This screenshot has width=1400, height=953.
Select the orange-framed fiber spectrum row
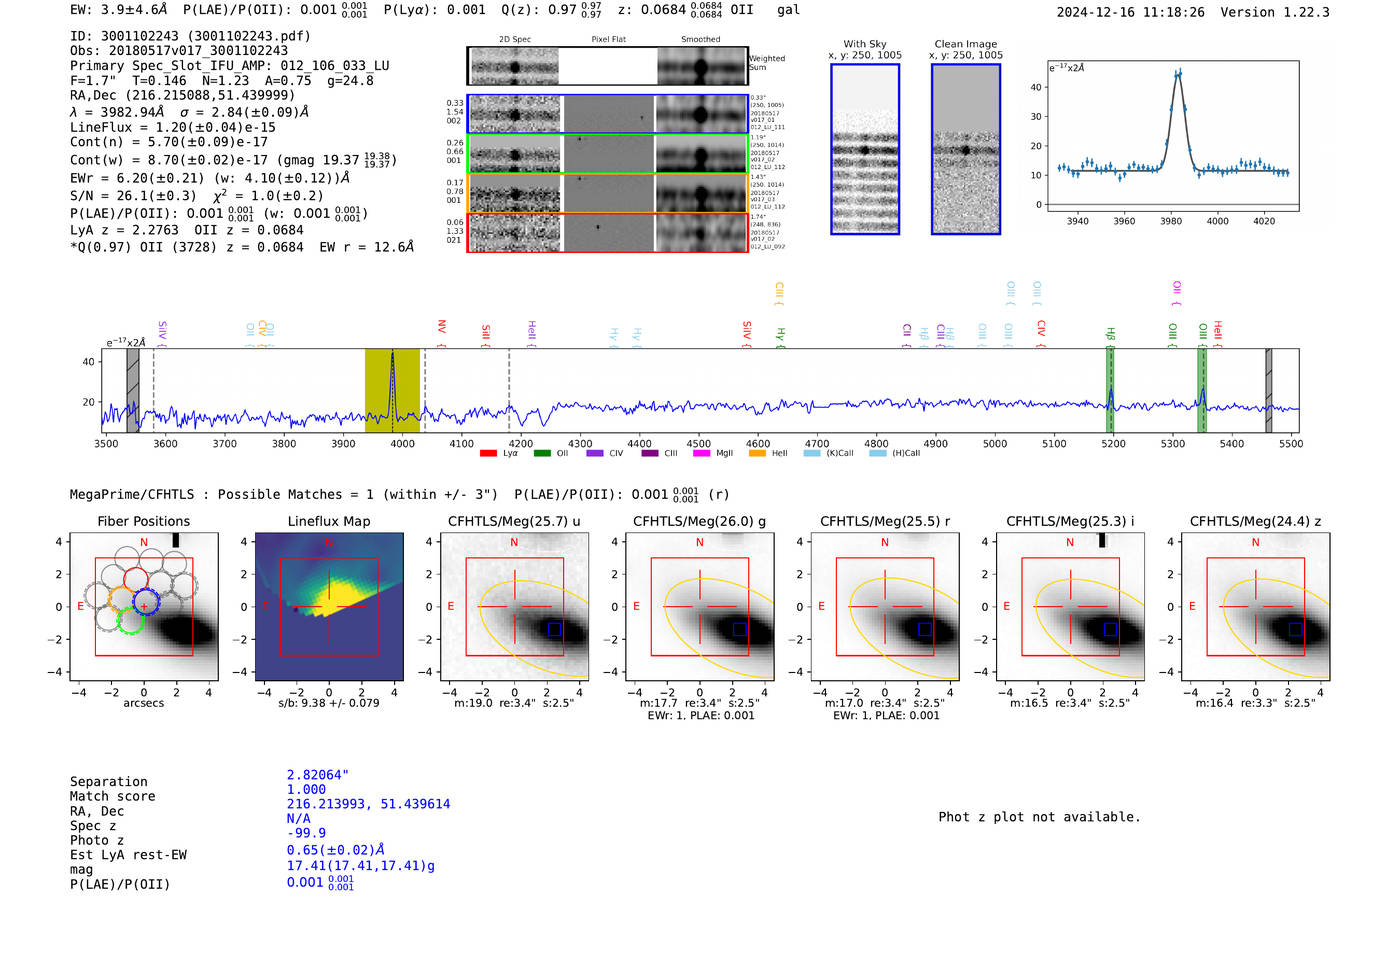(x=607, y=193)
